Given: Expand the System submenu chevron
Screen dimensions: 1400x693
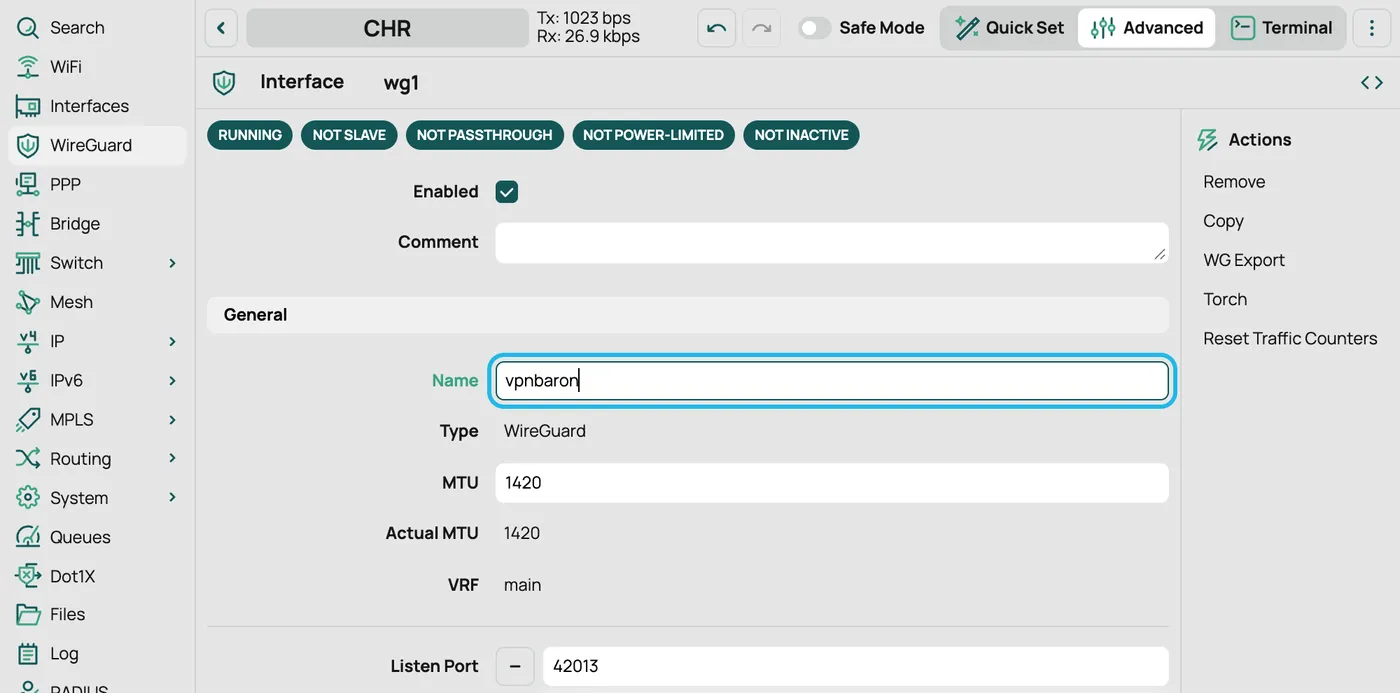Looking at the screenshot, I should coord(172,497).
